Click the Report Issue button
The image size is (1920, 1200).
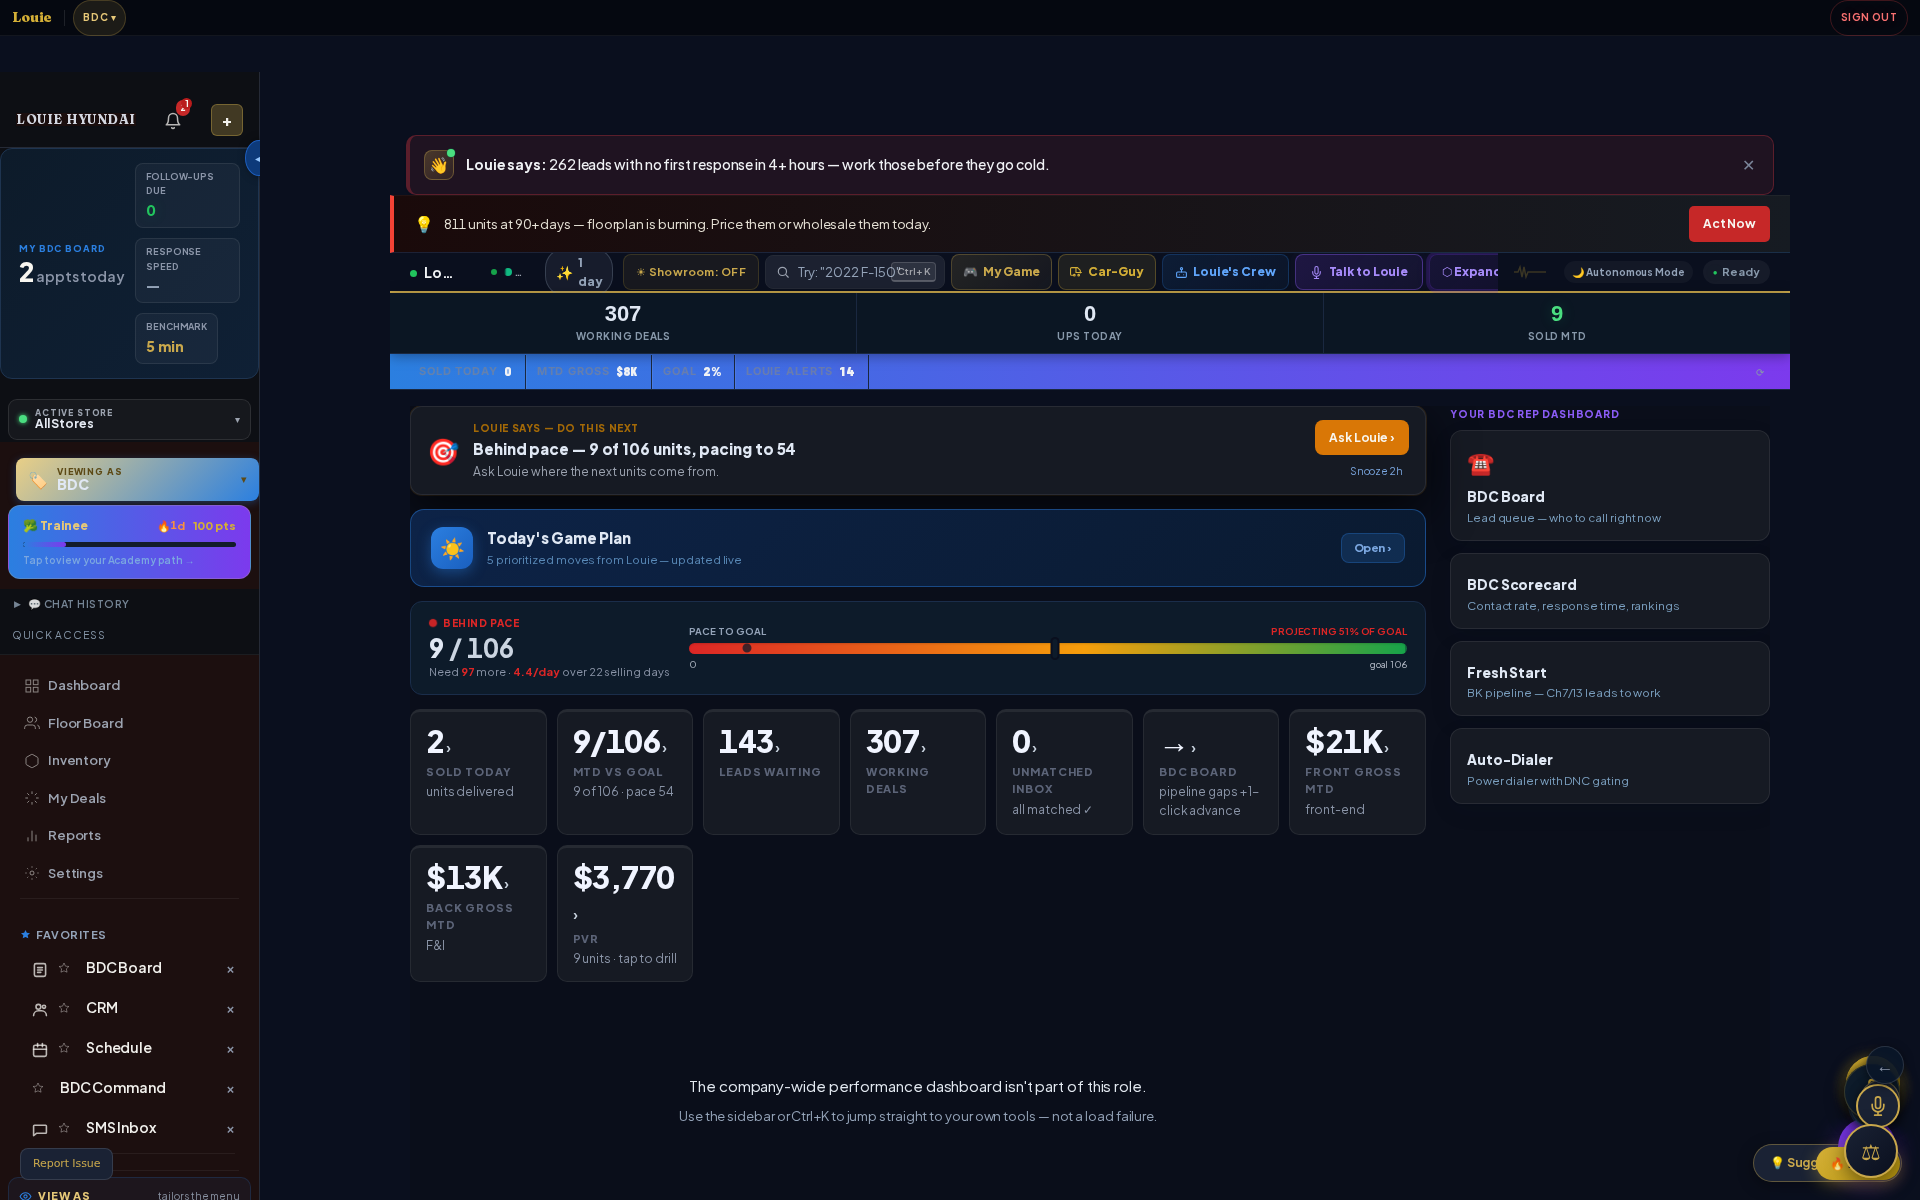point(66,1164)
